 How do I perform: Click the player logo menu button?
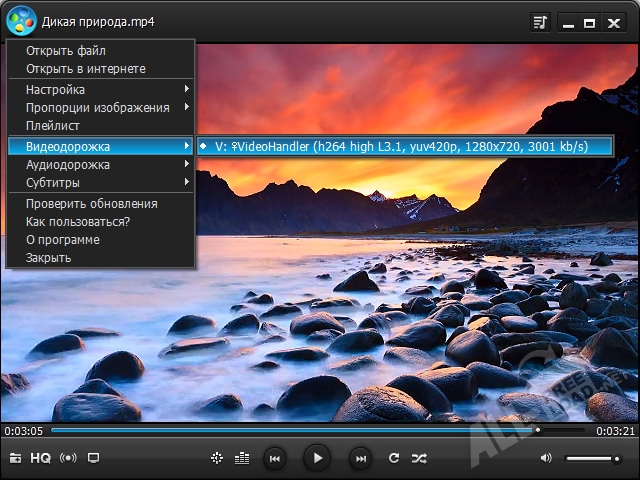[x=21, y=21]
